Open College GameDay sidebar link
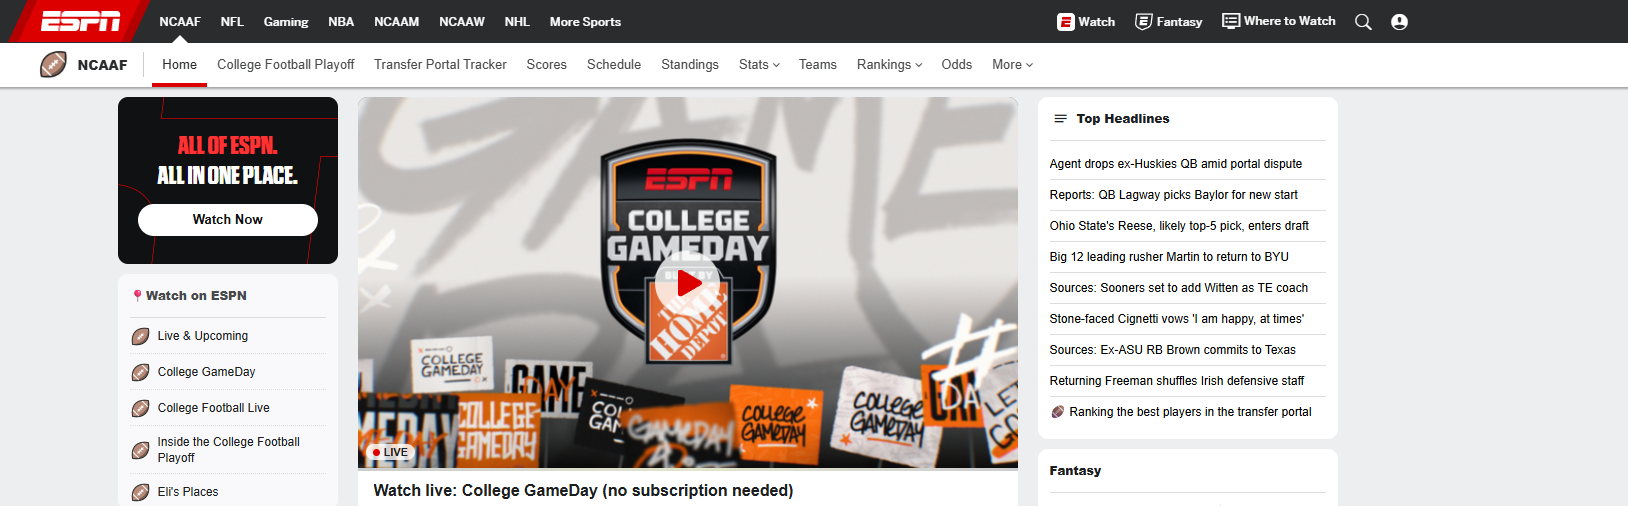 [207, 372]
